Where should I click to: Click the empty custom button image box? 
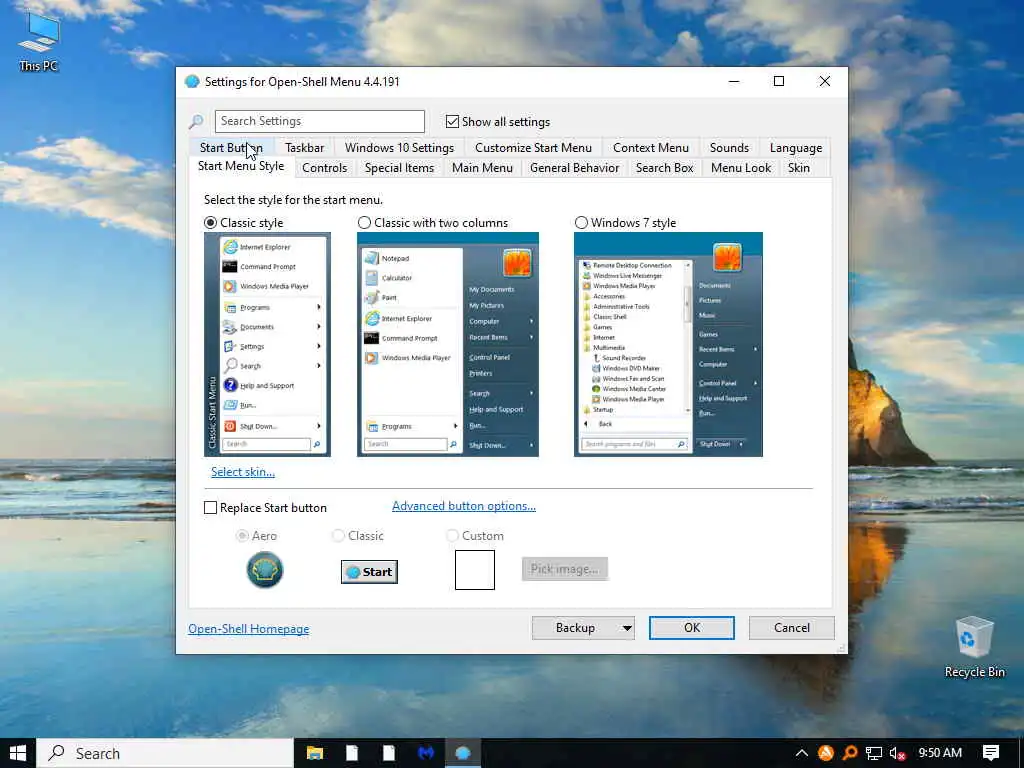tap(475, 569)
